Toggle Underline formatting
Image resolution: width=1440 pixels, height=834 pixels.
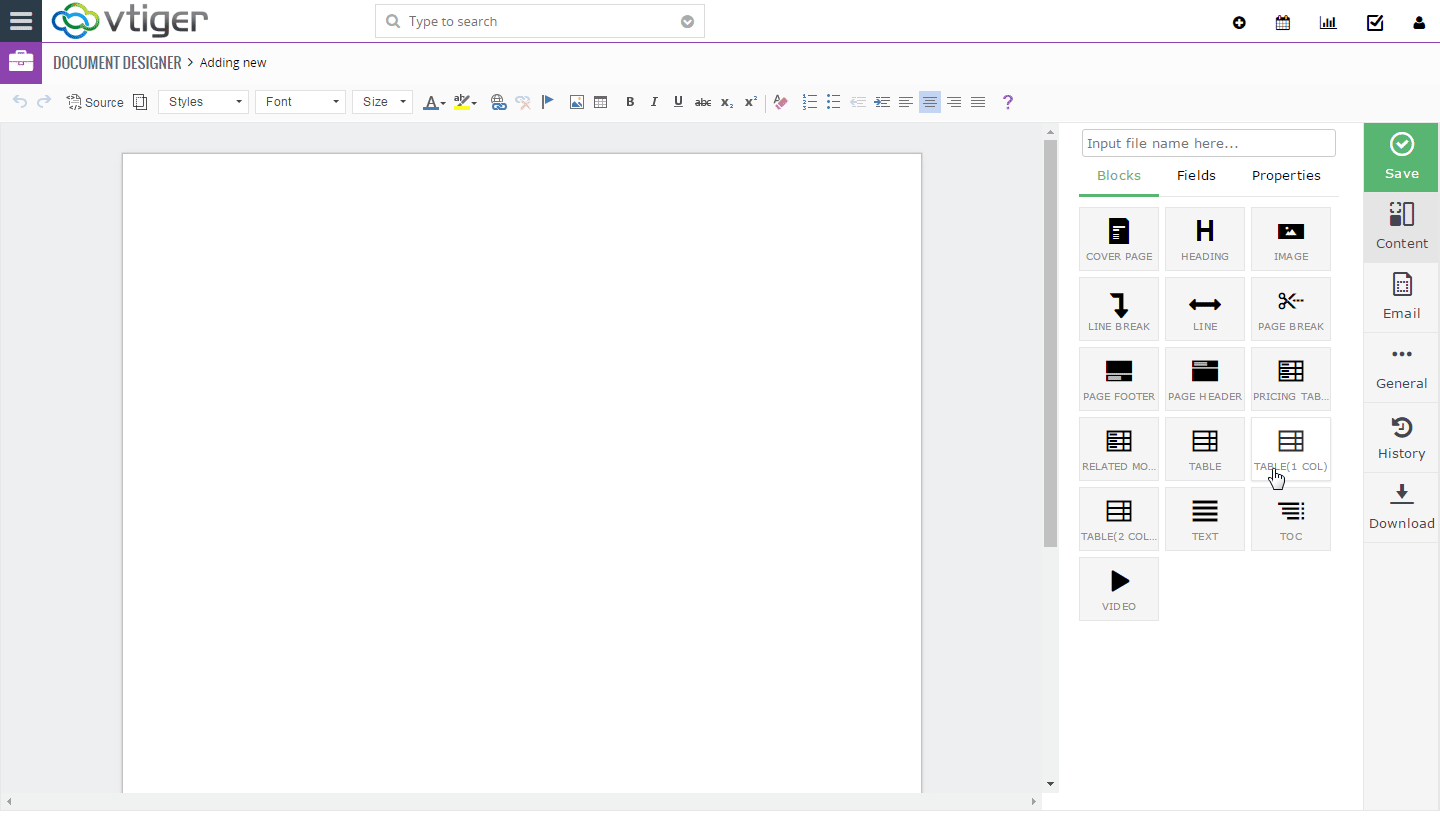[678, 102]
